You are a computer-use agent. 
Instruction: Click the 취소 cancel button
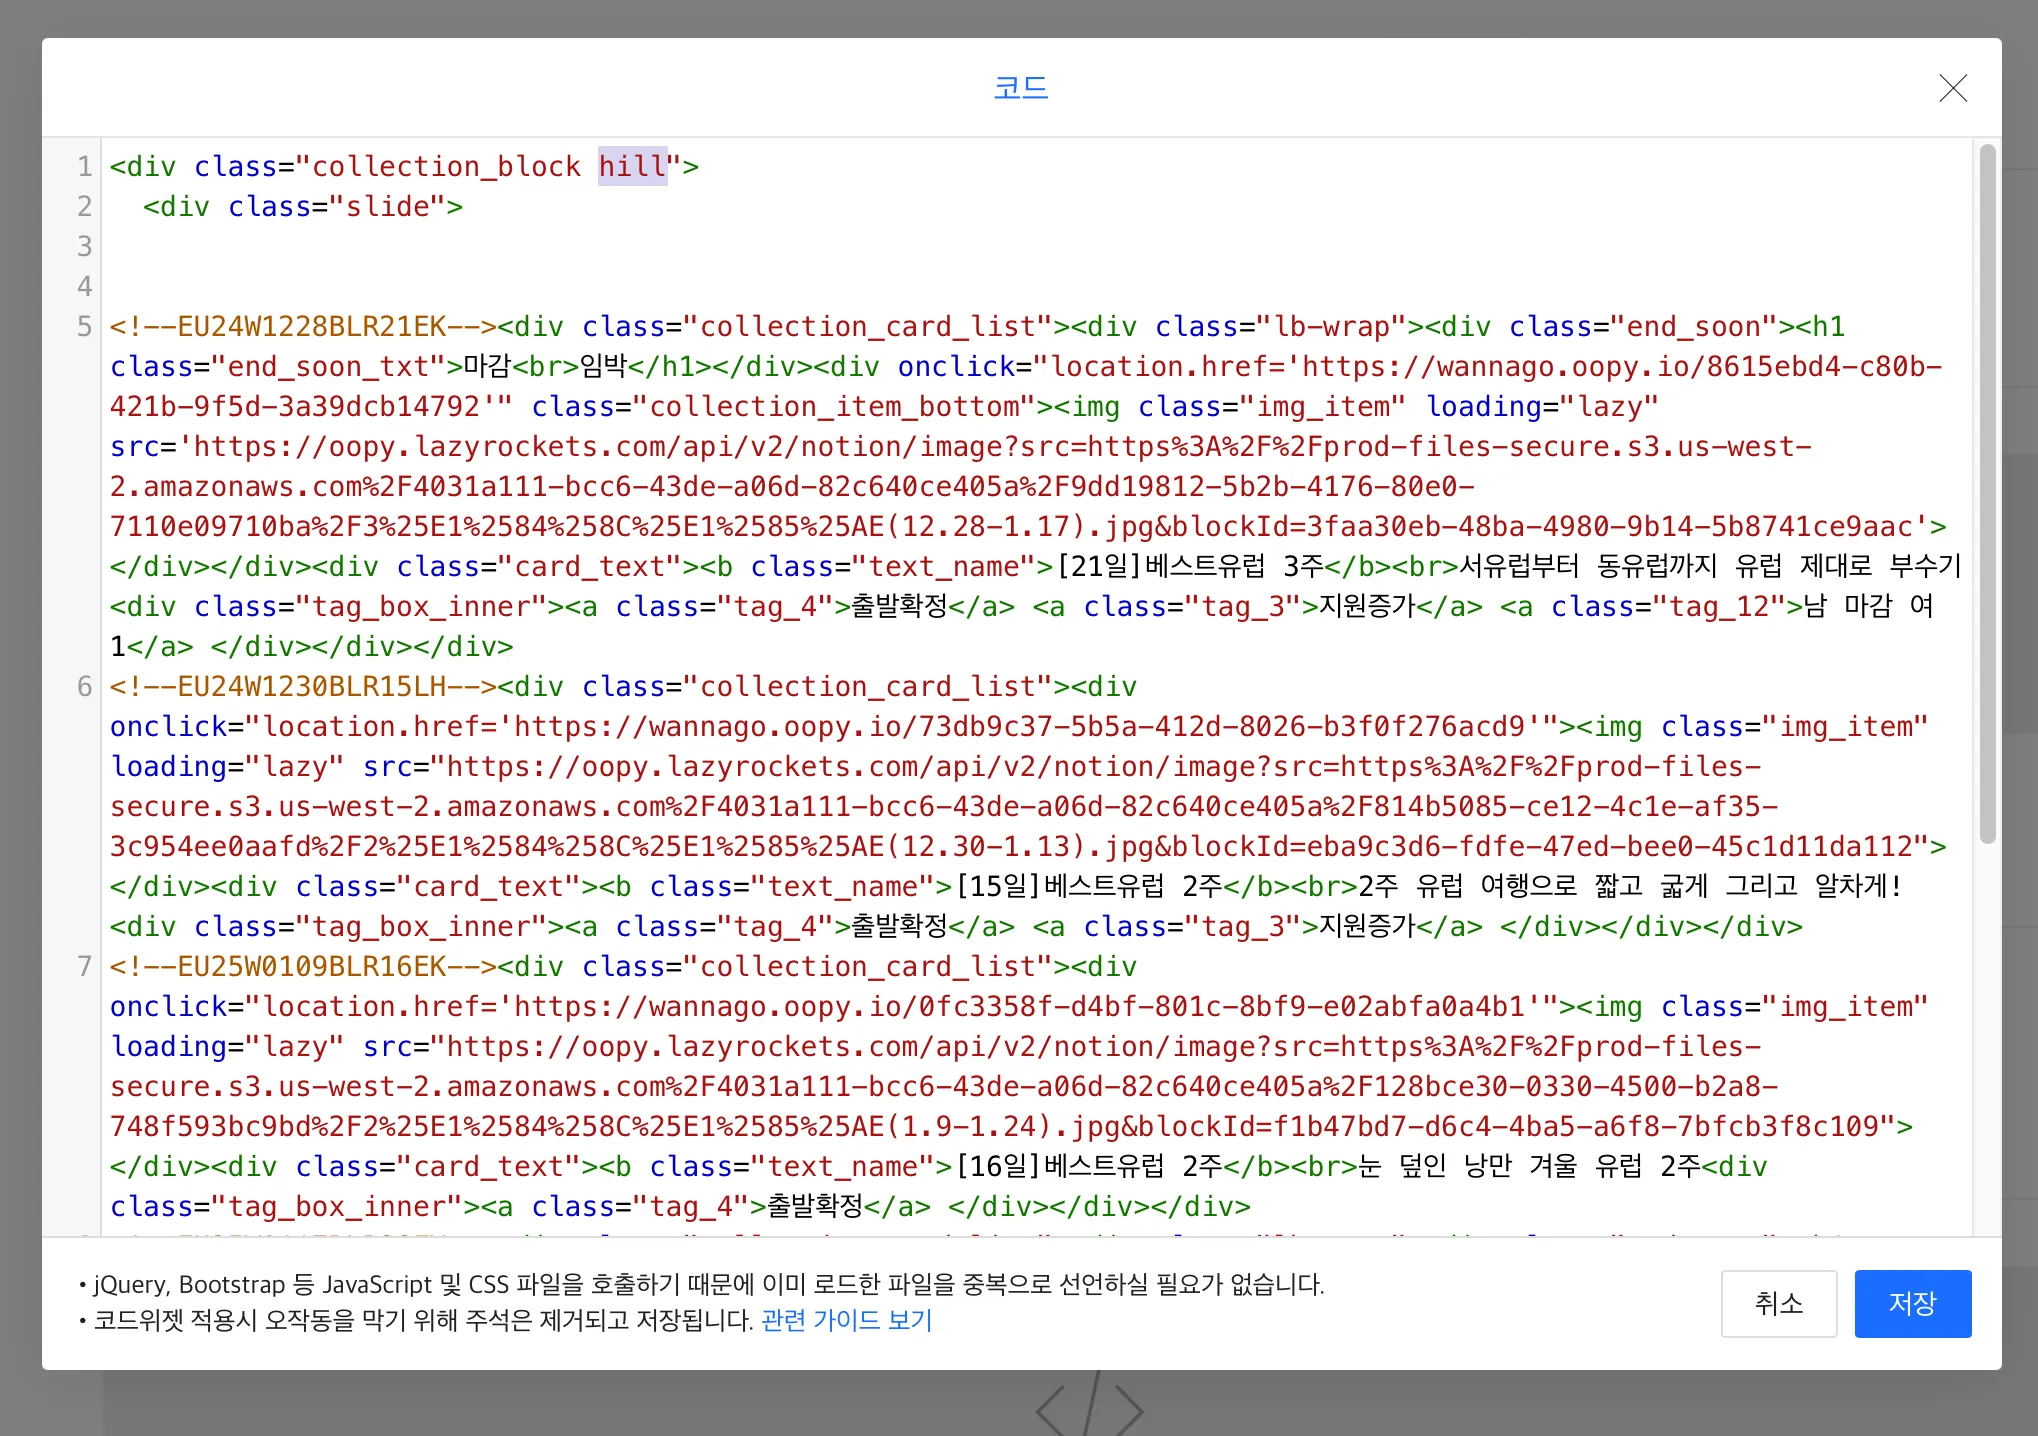[x=1778, y=1303]
